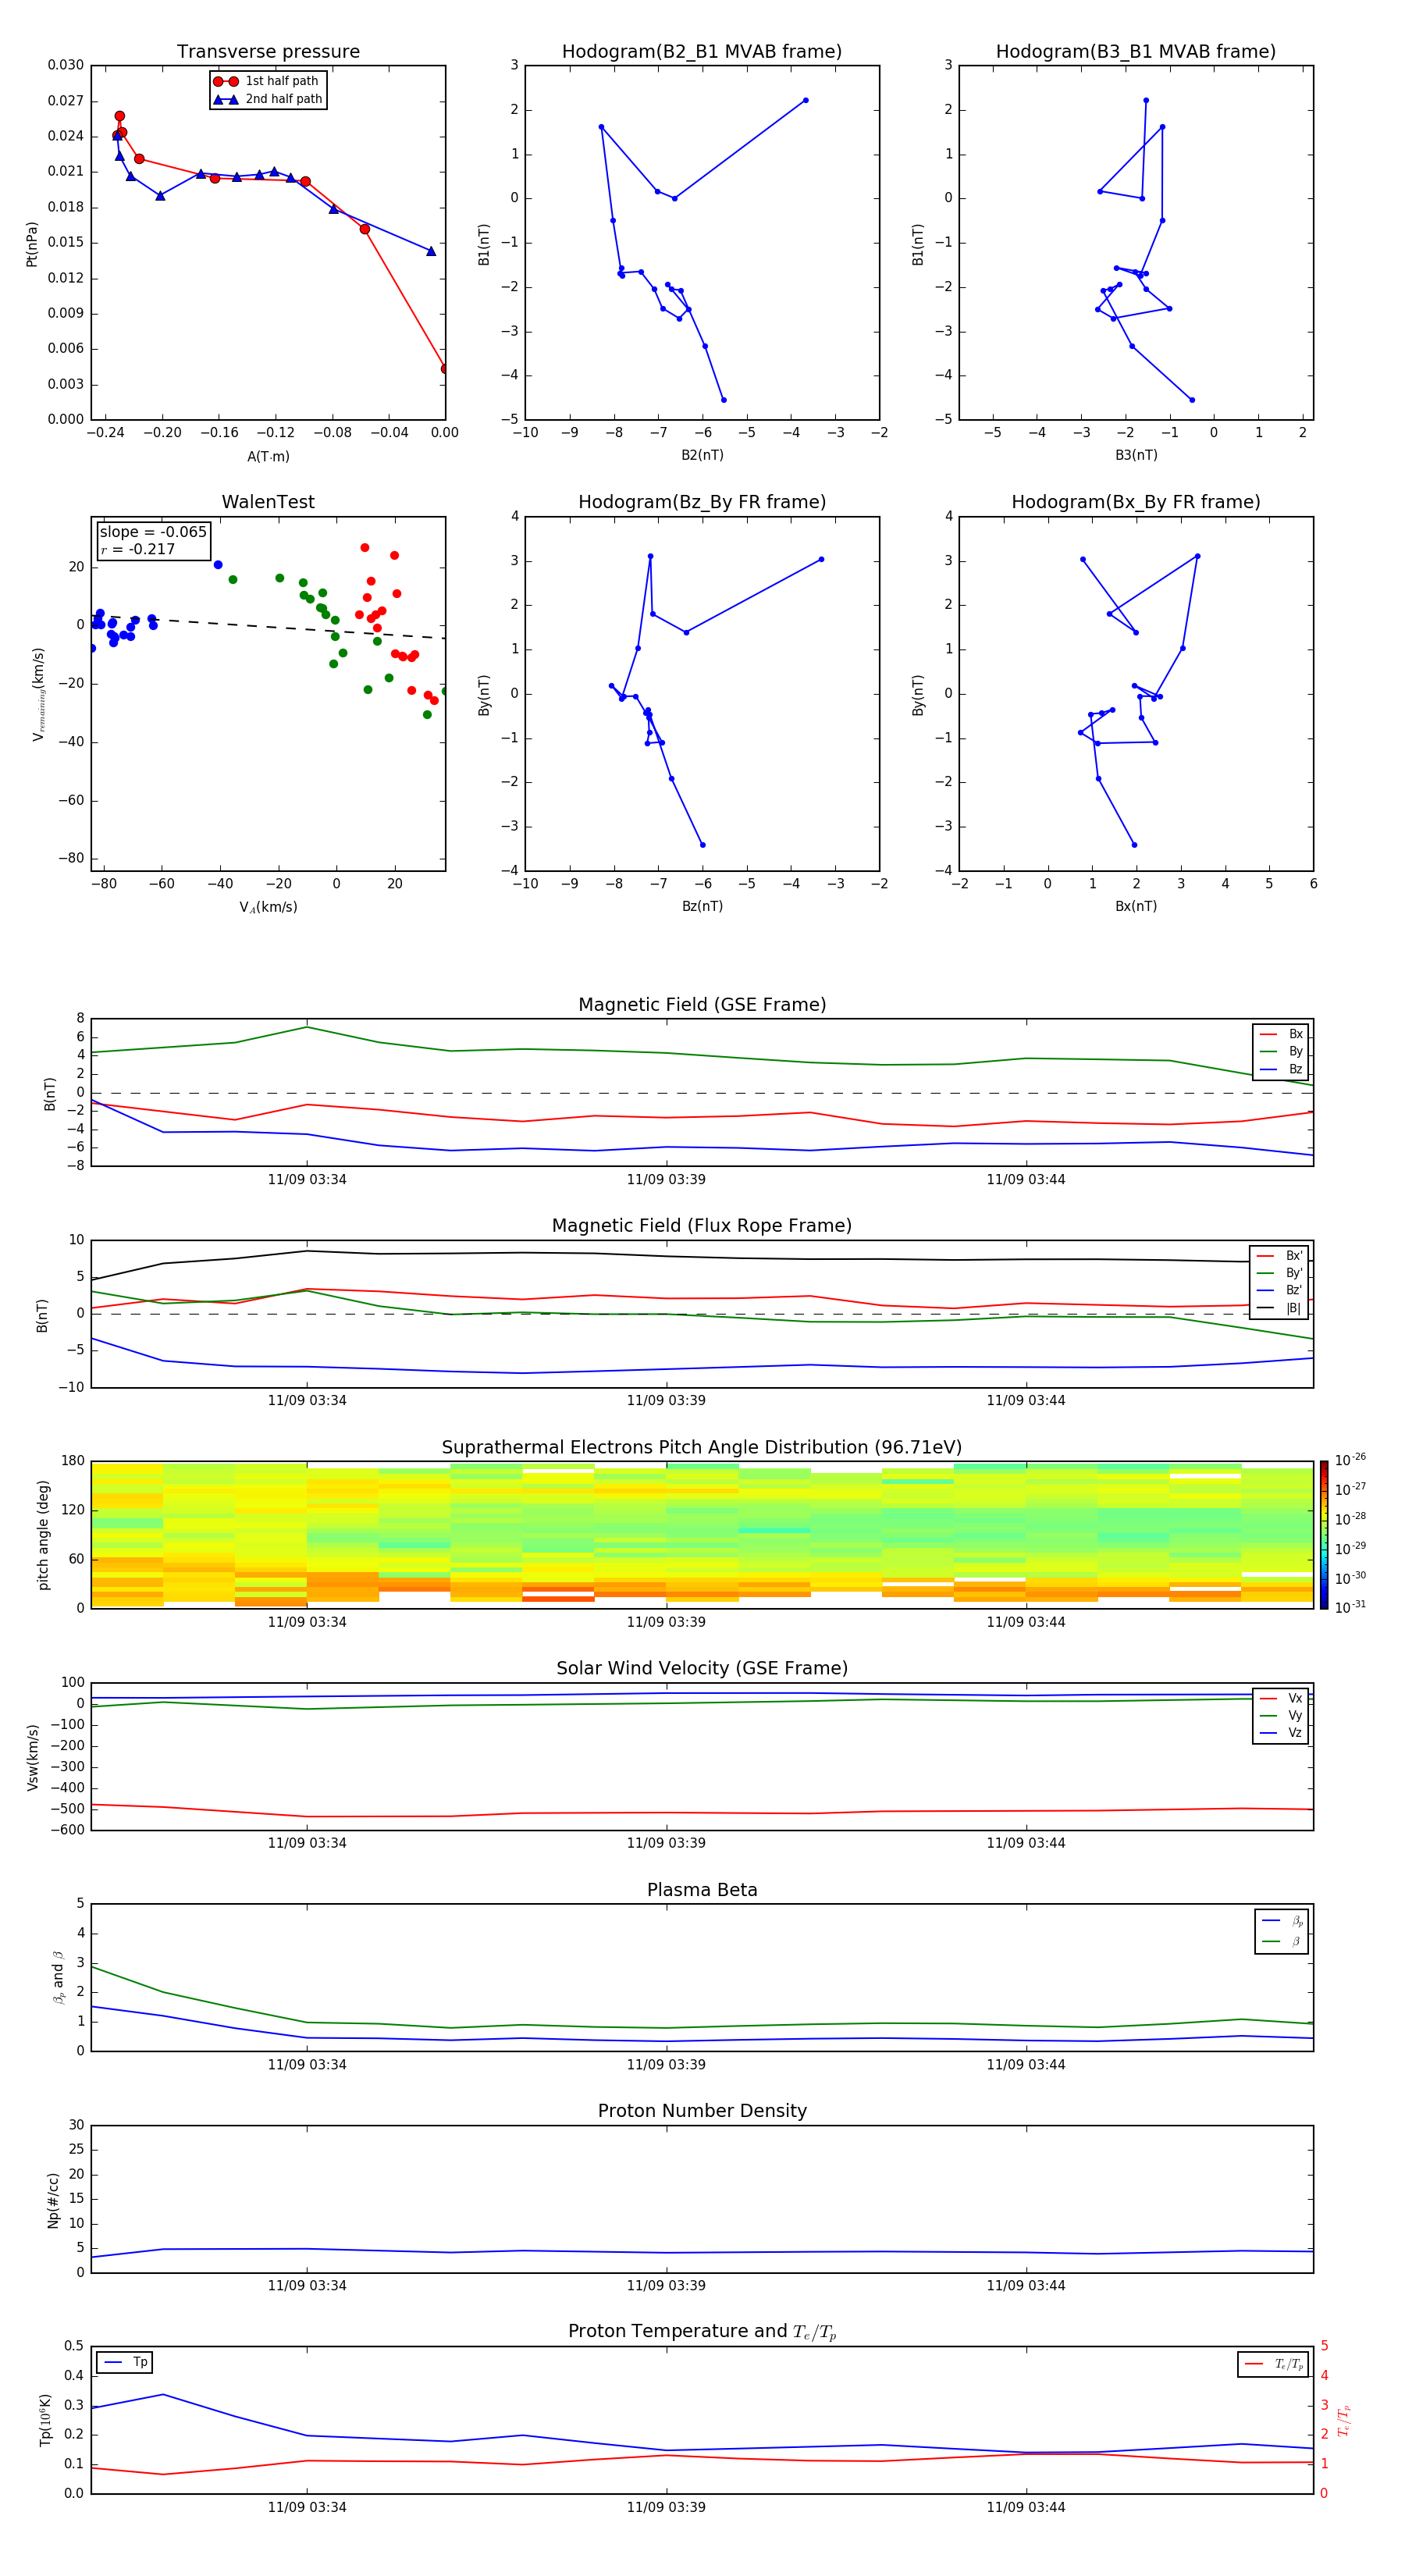Click the 'WalenTest' plot title
Image resolution: width=1405 pixels, height=2576 pixels.
268,502
